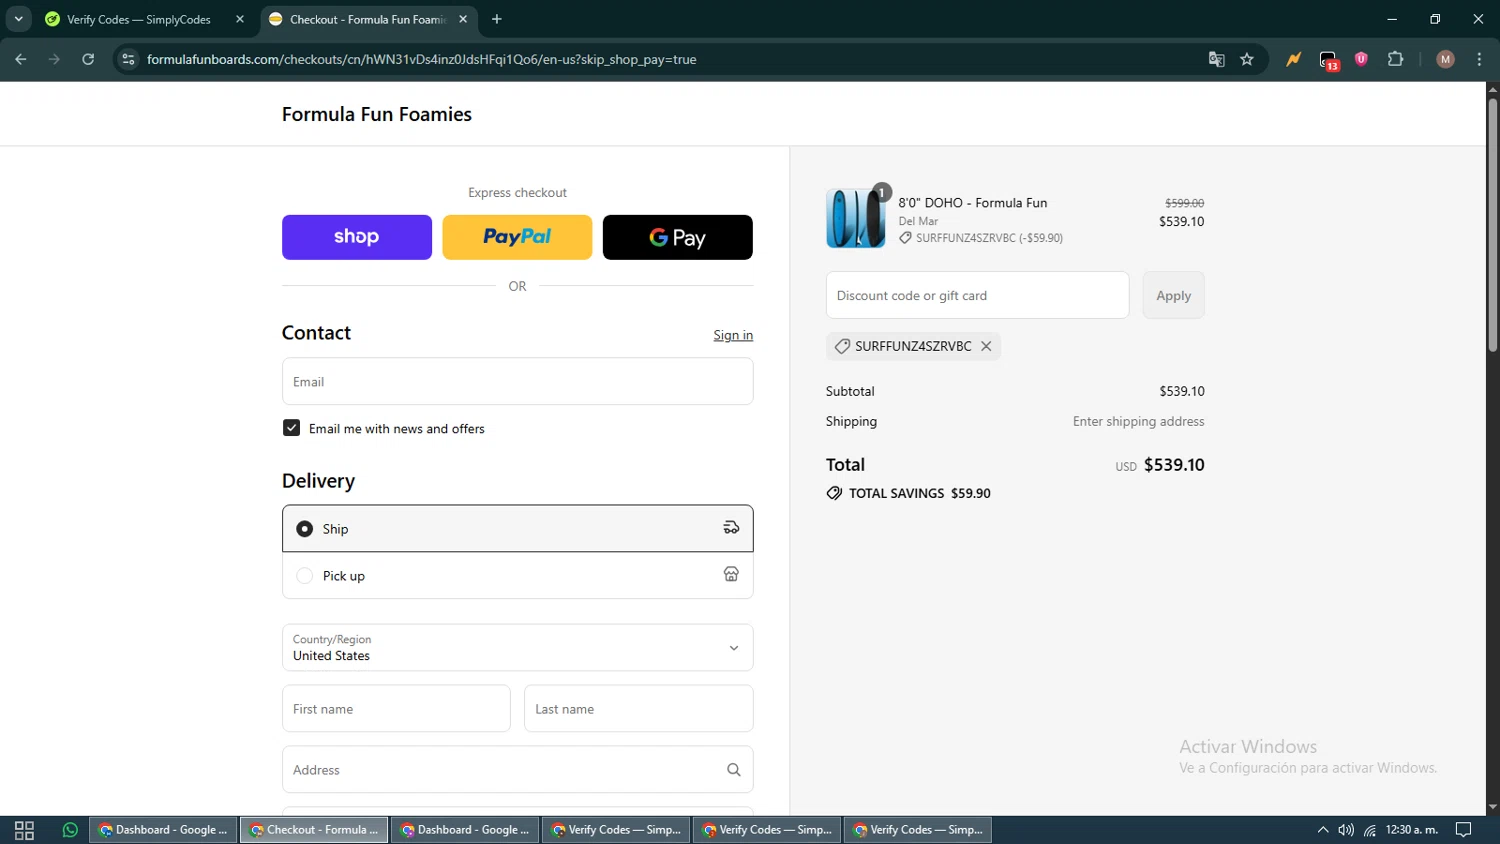Click the Apply discount button
The image size is (1500, 844).
[x=1173, y=295]
